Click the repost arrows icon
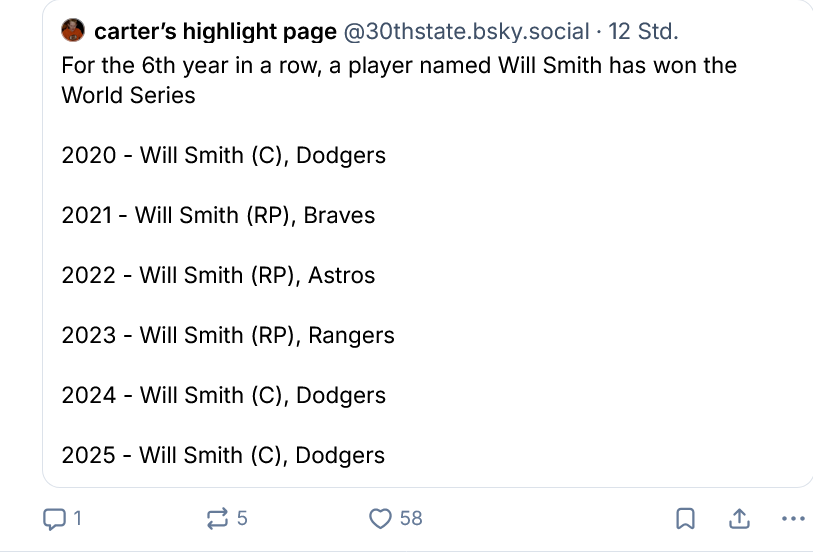 pos(216,518)
